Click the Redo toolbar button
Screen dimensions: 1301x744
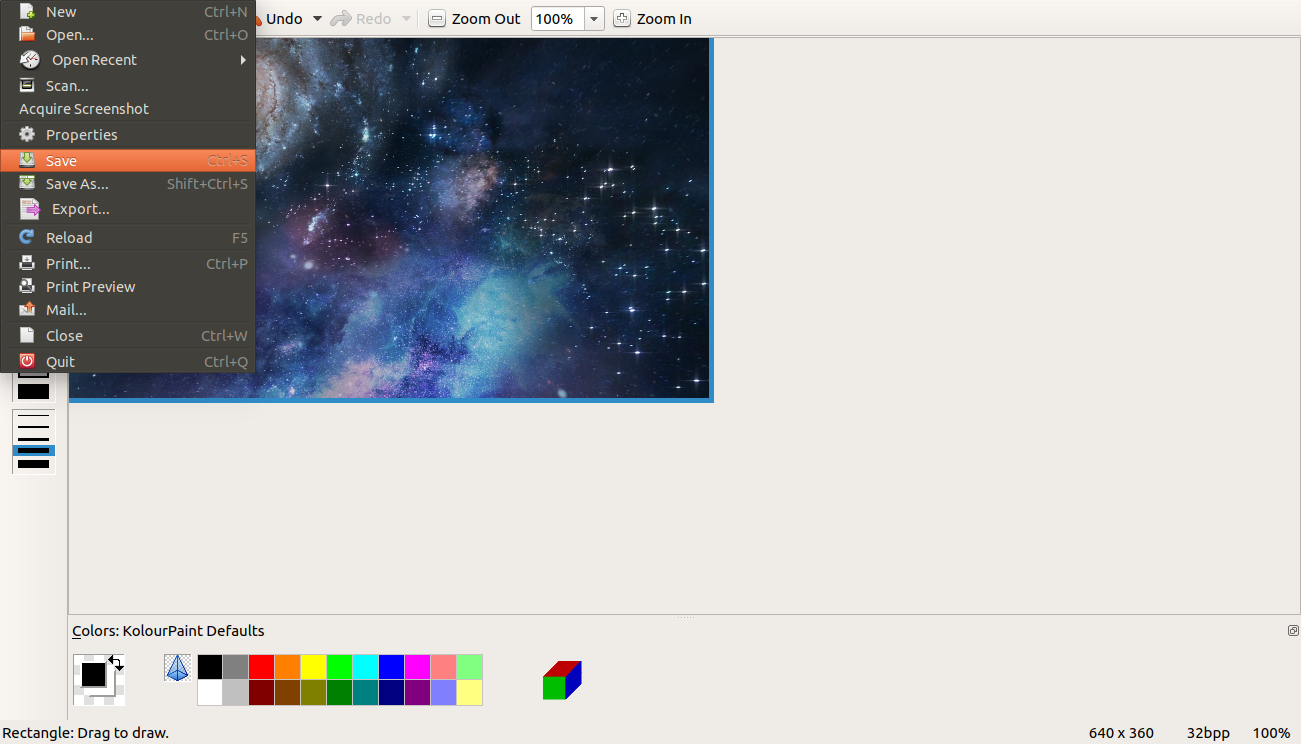point(361,19)
